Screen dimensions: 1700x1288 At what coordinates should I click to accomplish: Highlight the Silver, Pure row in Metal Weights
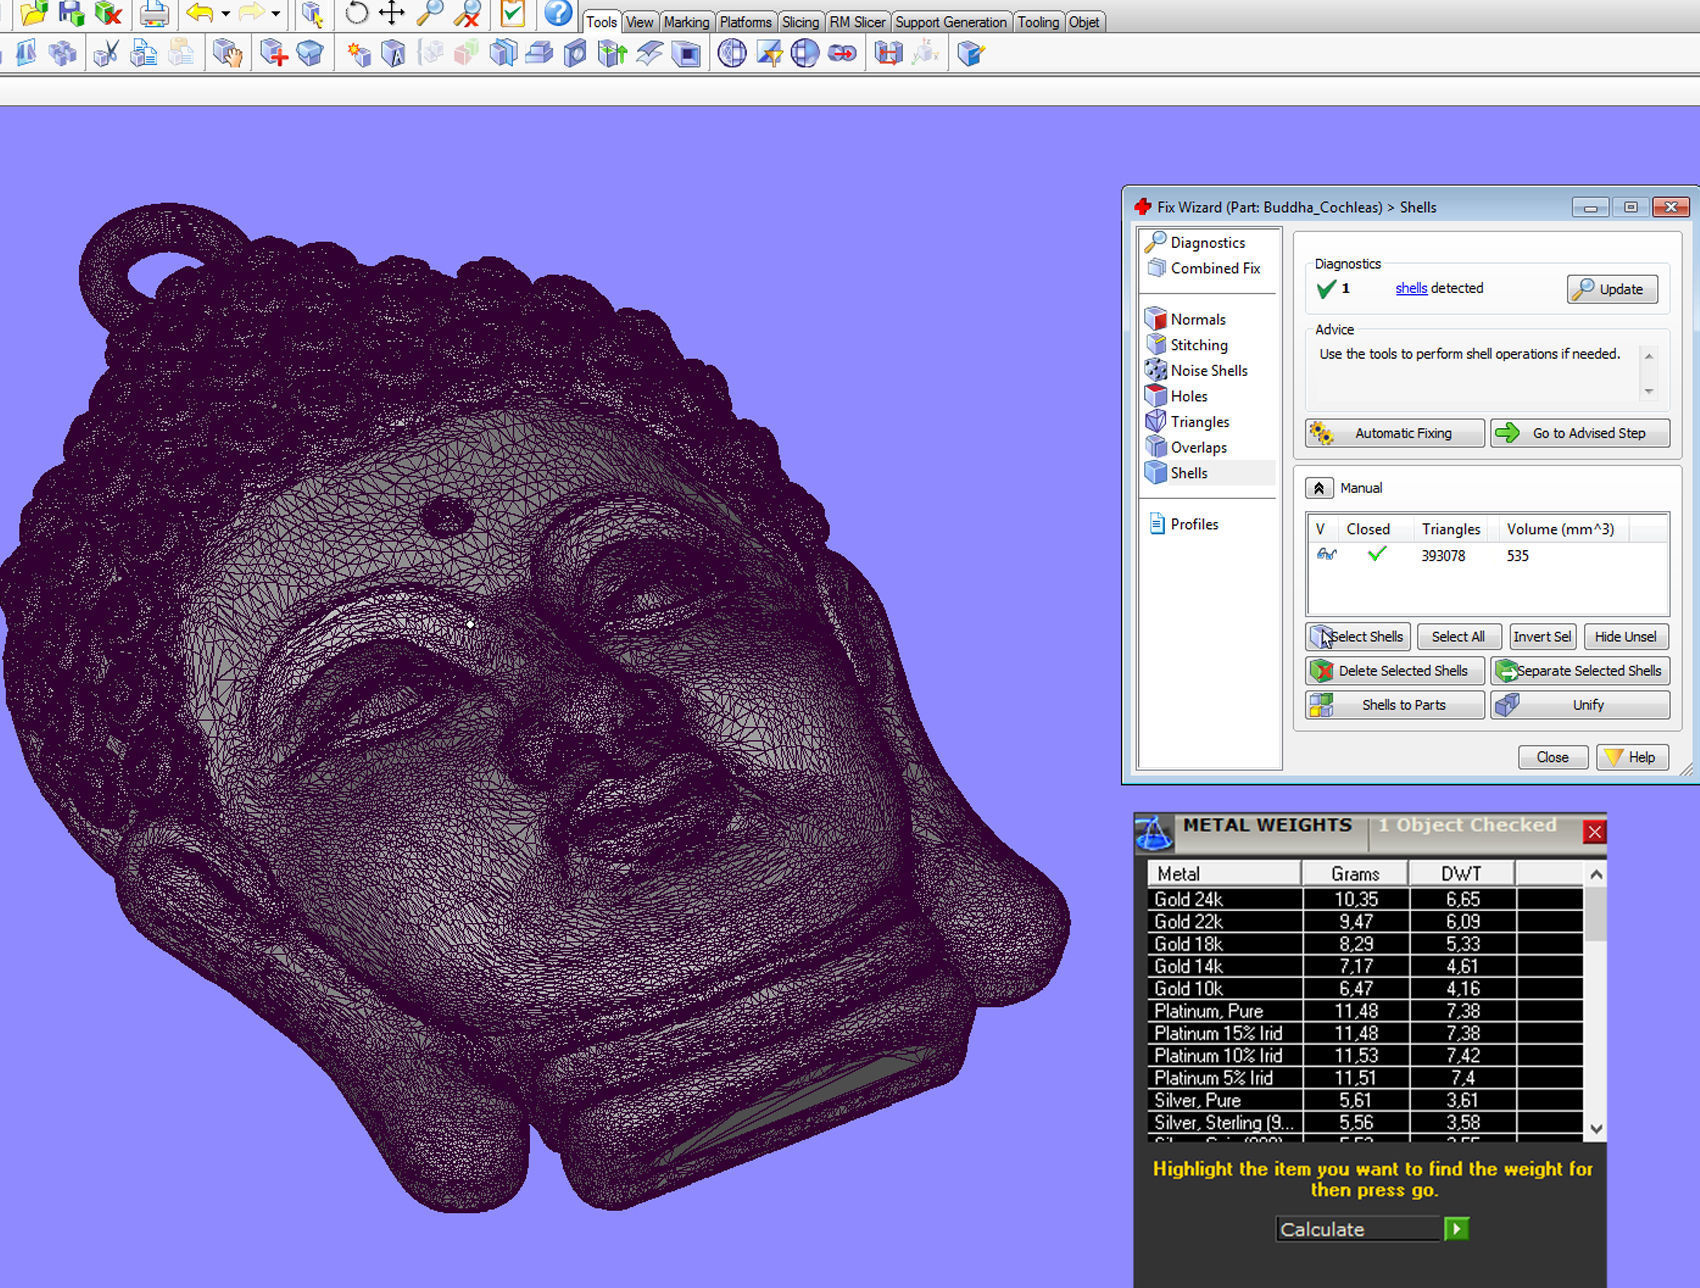[x=1365, y=1100]
